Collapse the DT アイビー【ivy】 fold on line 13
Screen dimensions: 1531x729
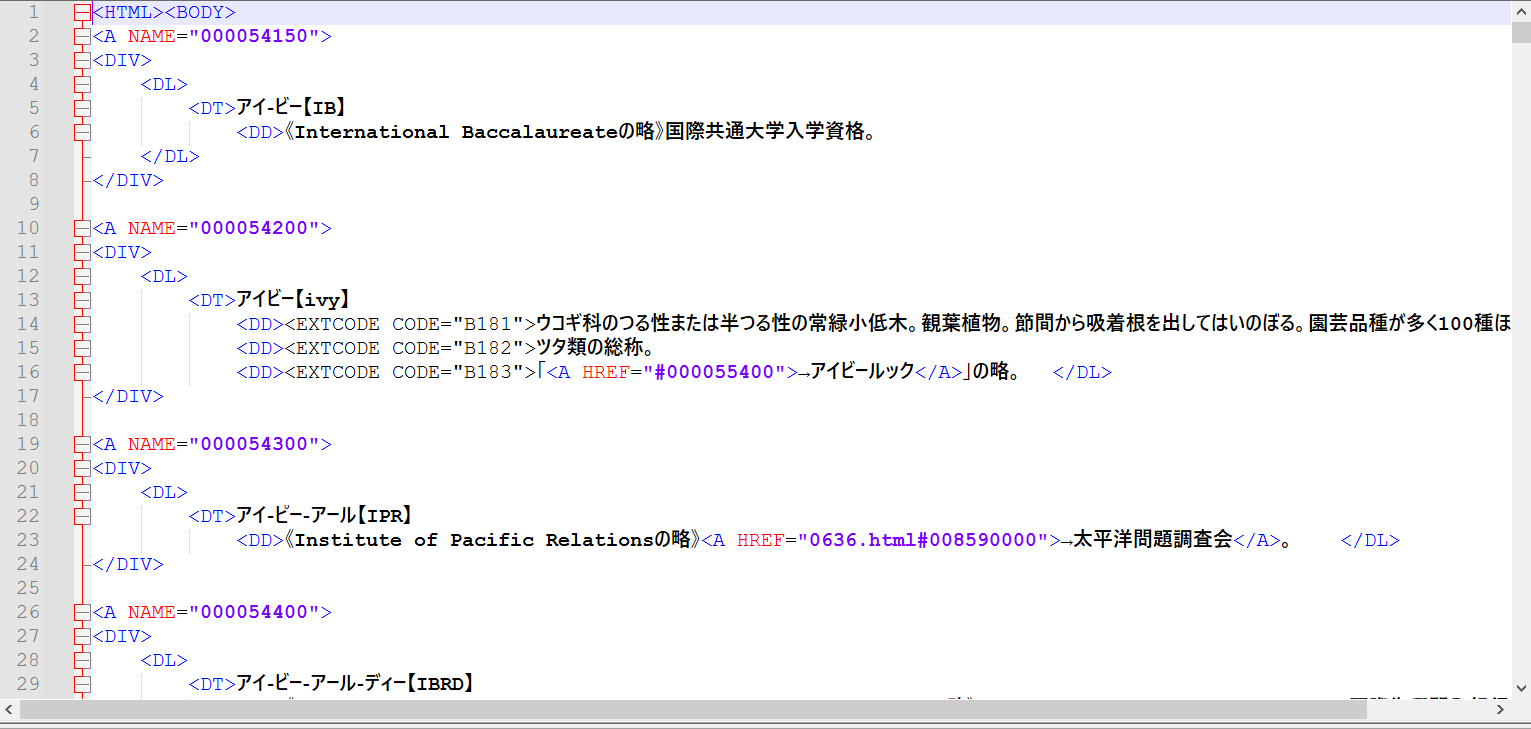(x=81, y=300)
